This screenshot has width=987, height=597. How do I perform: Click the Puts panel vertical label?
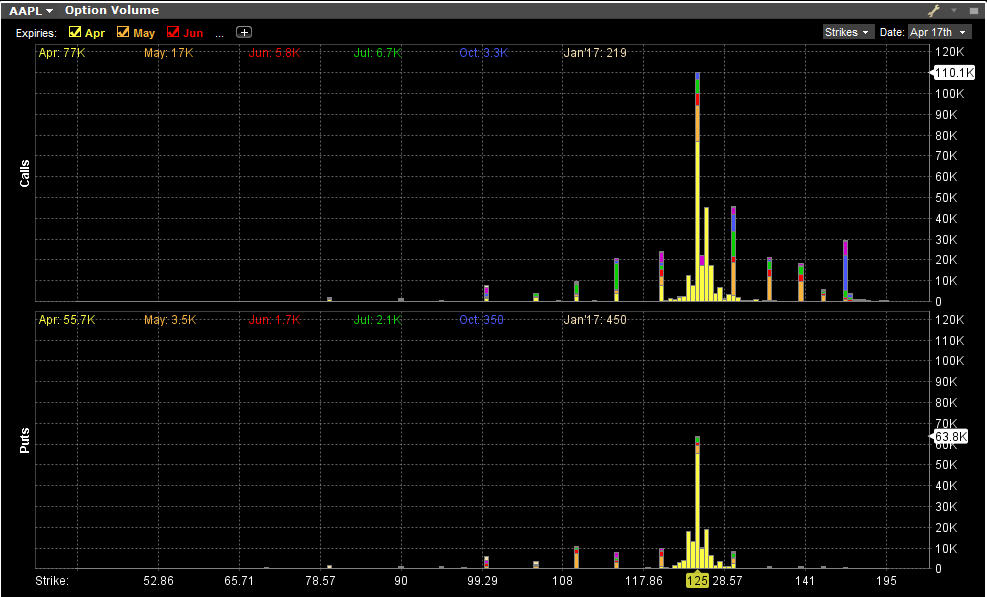tap(25, 440)
